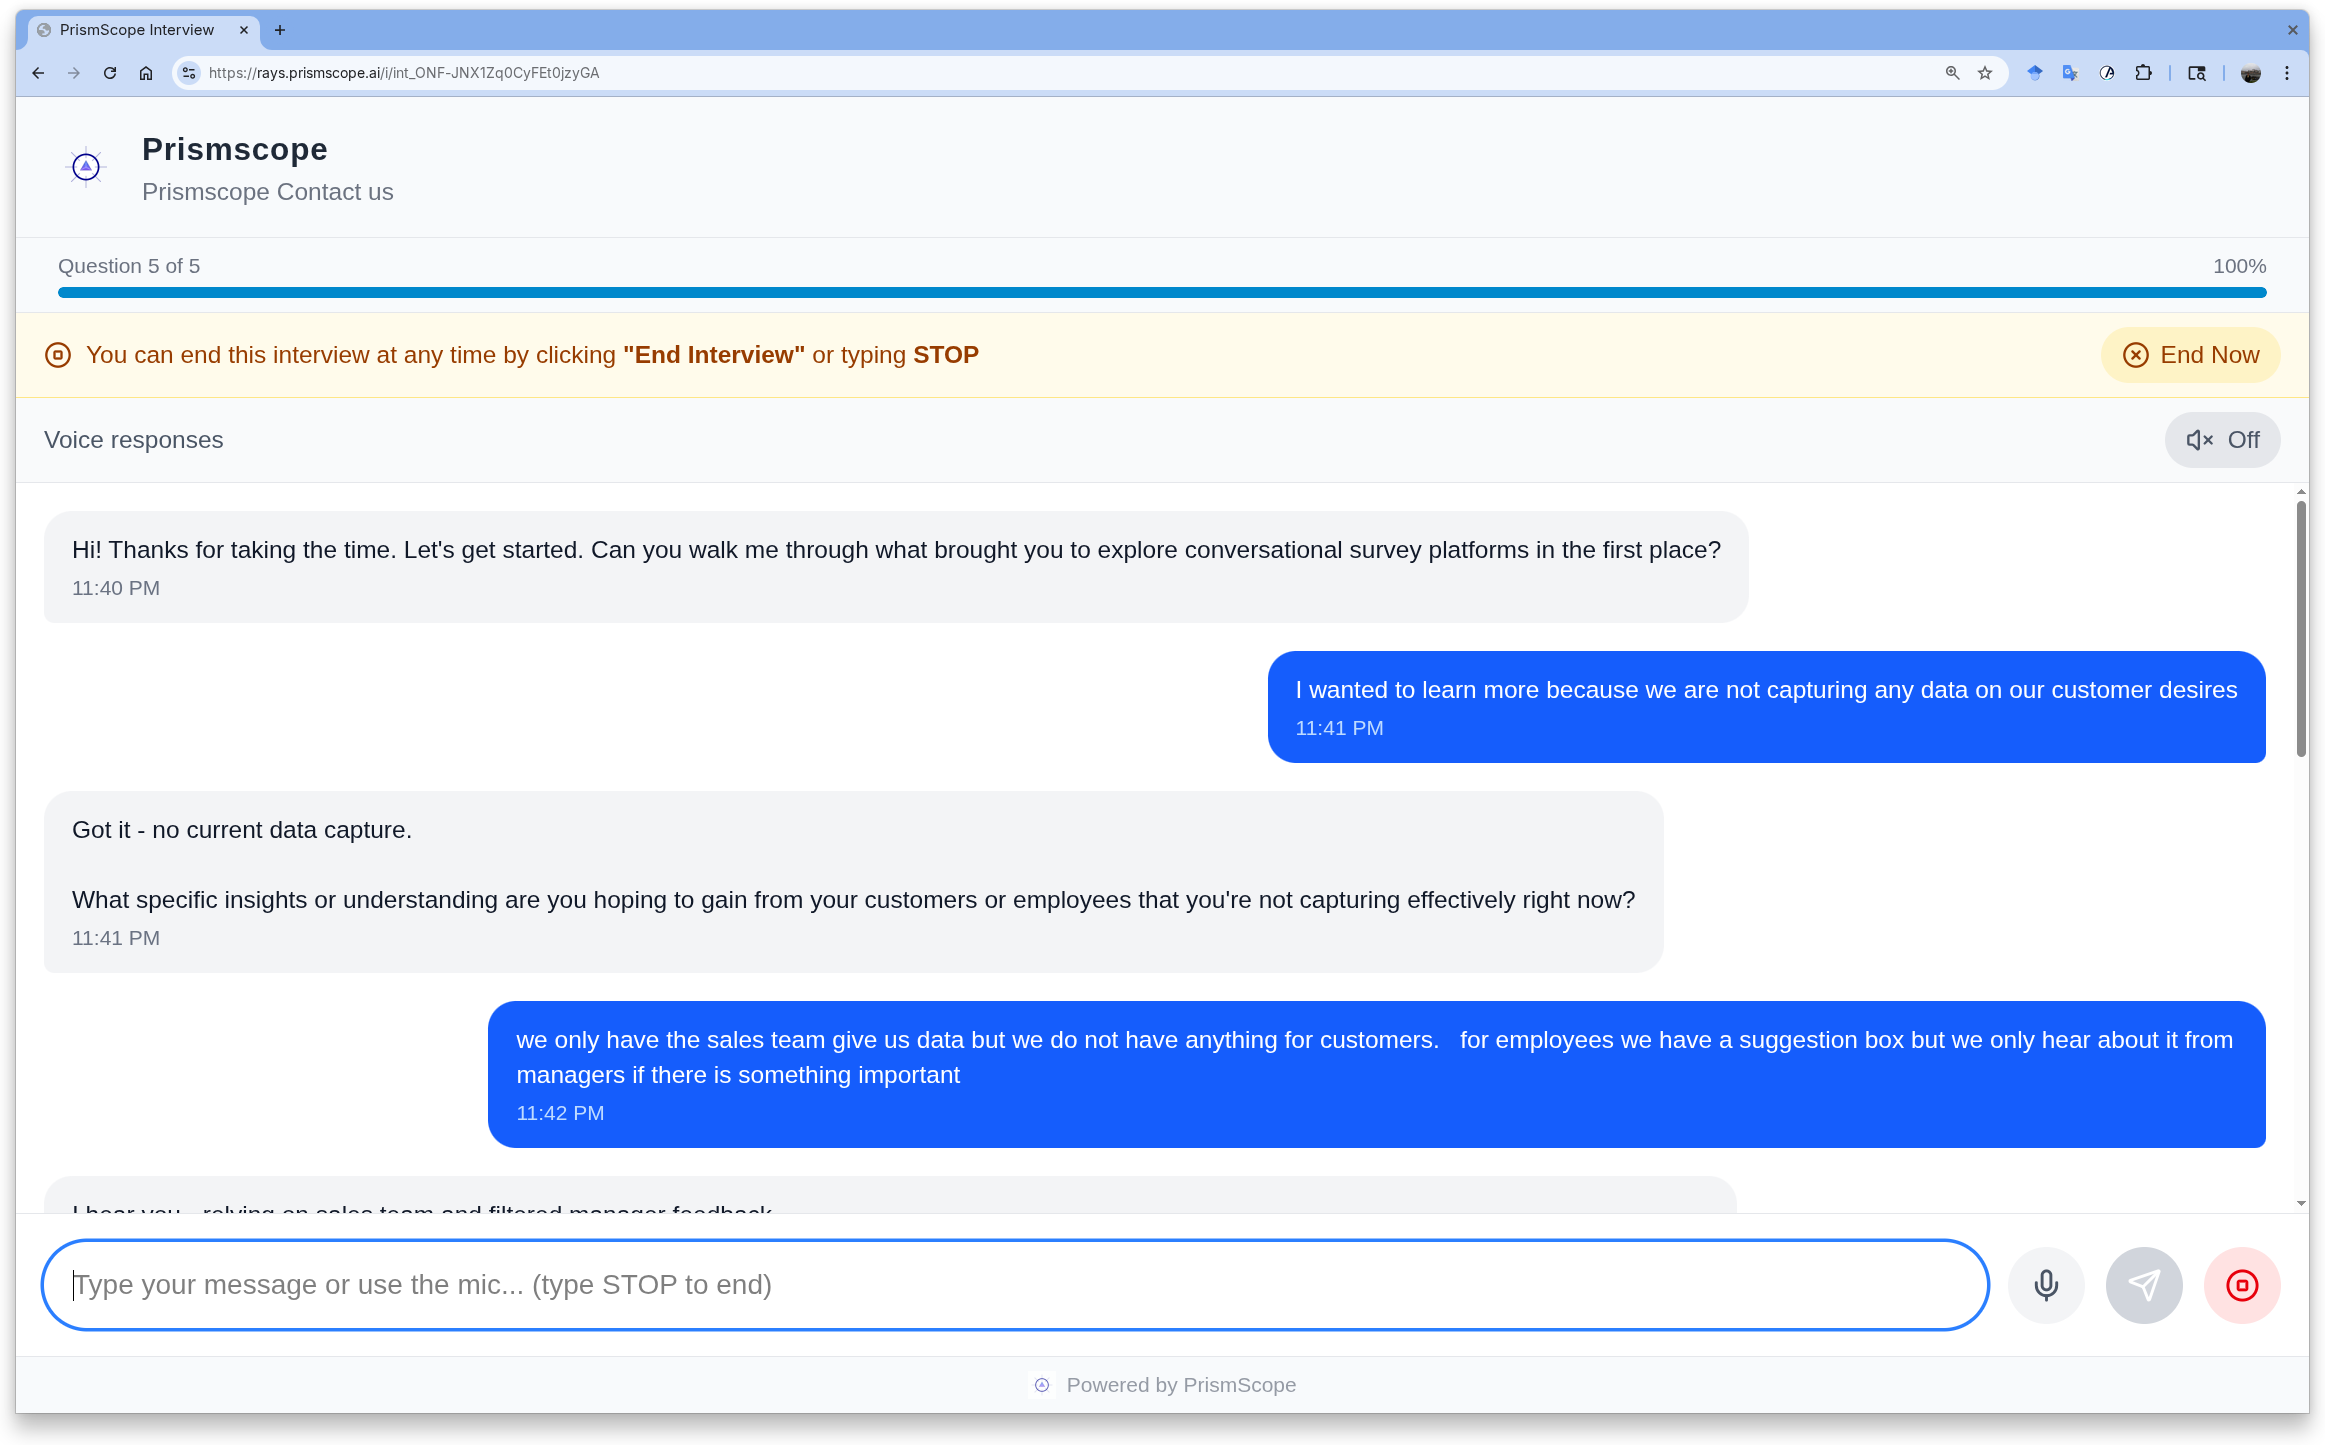Bookmark this page with the star icon
Screen dimensions: 2325x1445
[x=1985, y=73]
